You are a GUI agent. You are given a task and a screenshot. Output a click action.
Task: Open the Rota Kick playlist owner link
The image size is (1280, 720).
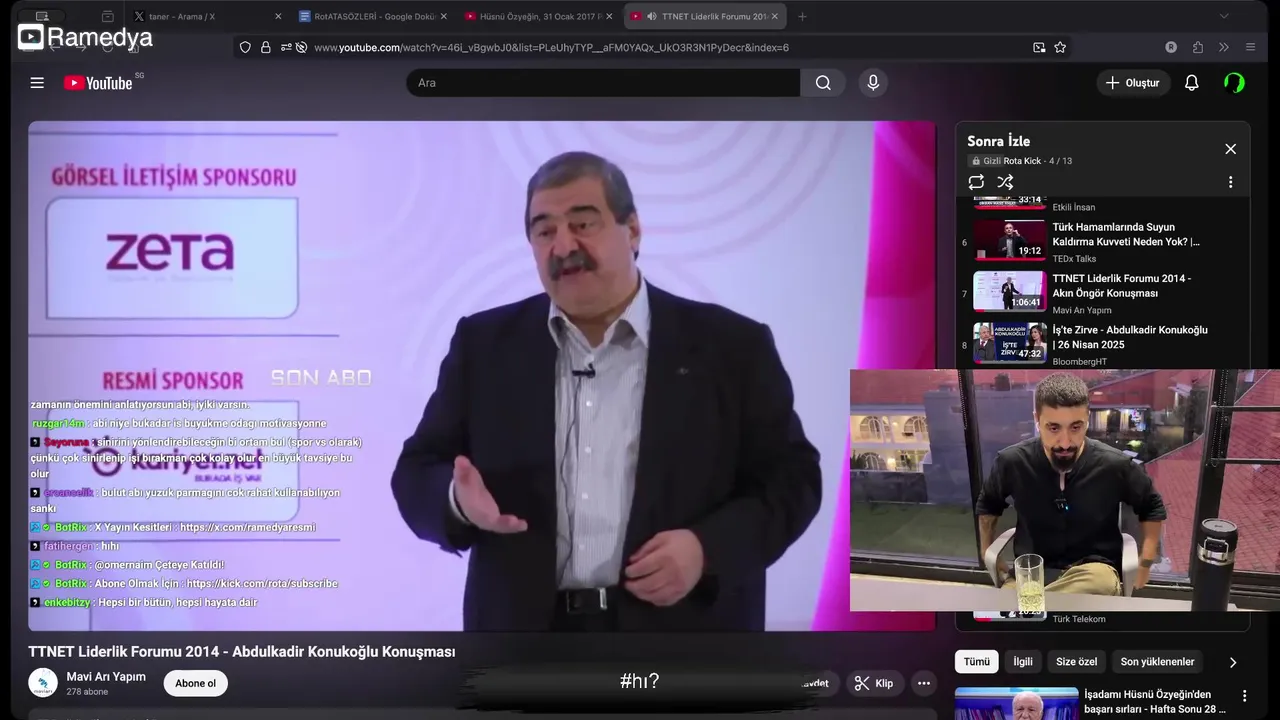(1022, 161)
